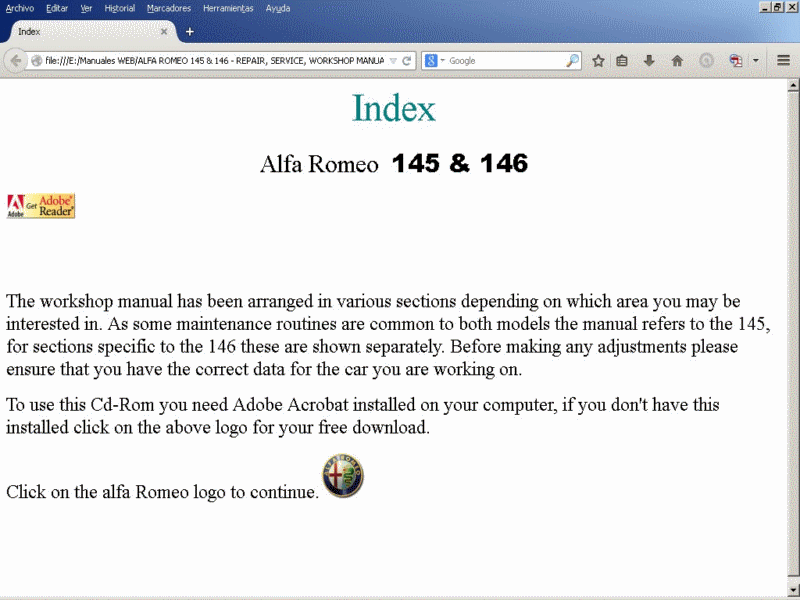This screenshot has width=800, height=600.
Task: Open the Marcadores menu
Action: pos(169,8)
